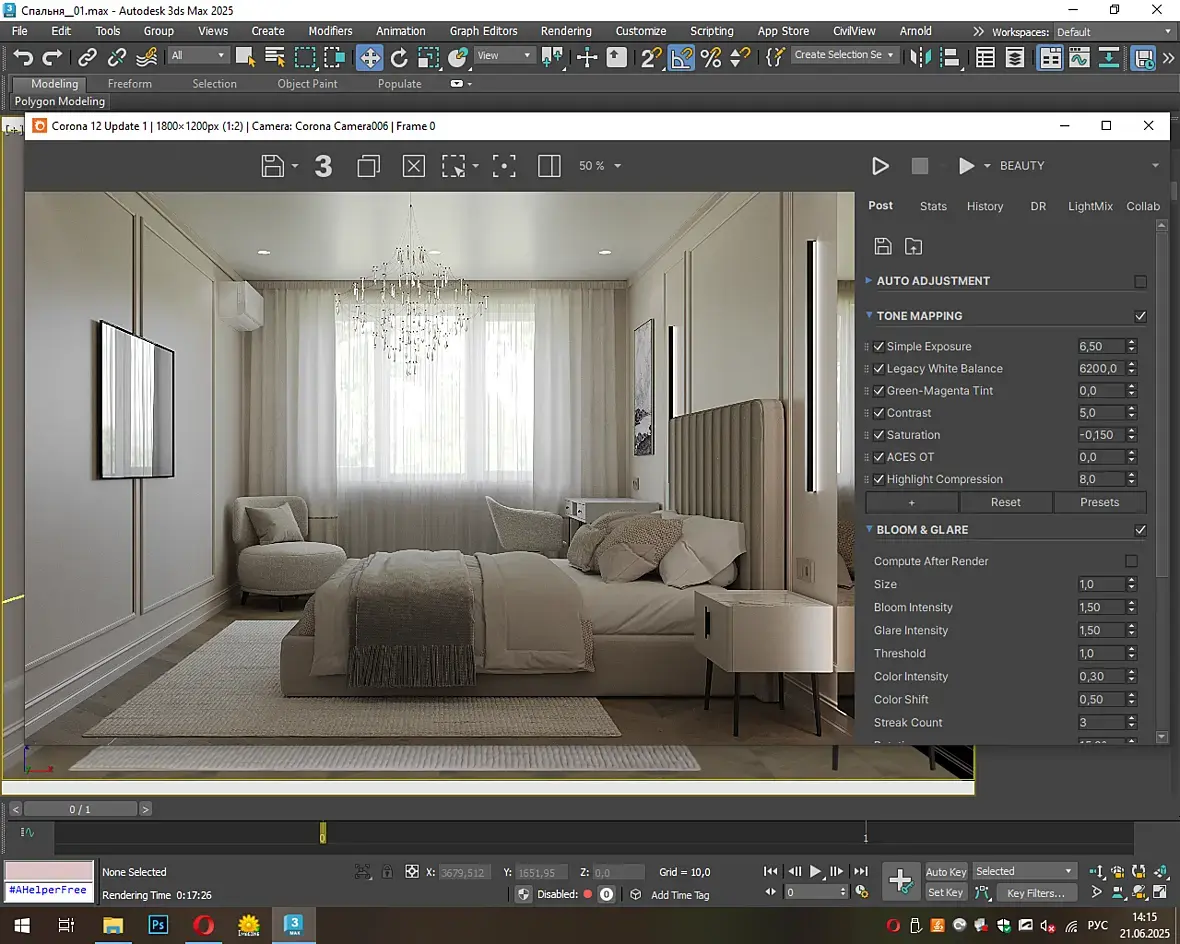Click the Save image icon in the Corona frame buffer
The width and height of the screenshot is (1180, 944).
pyautogui.click(x=273, y=166)
